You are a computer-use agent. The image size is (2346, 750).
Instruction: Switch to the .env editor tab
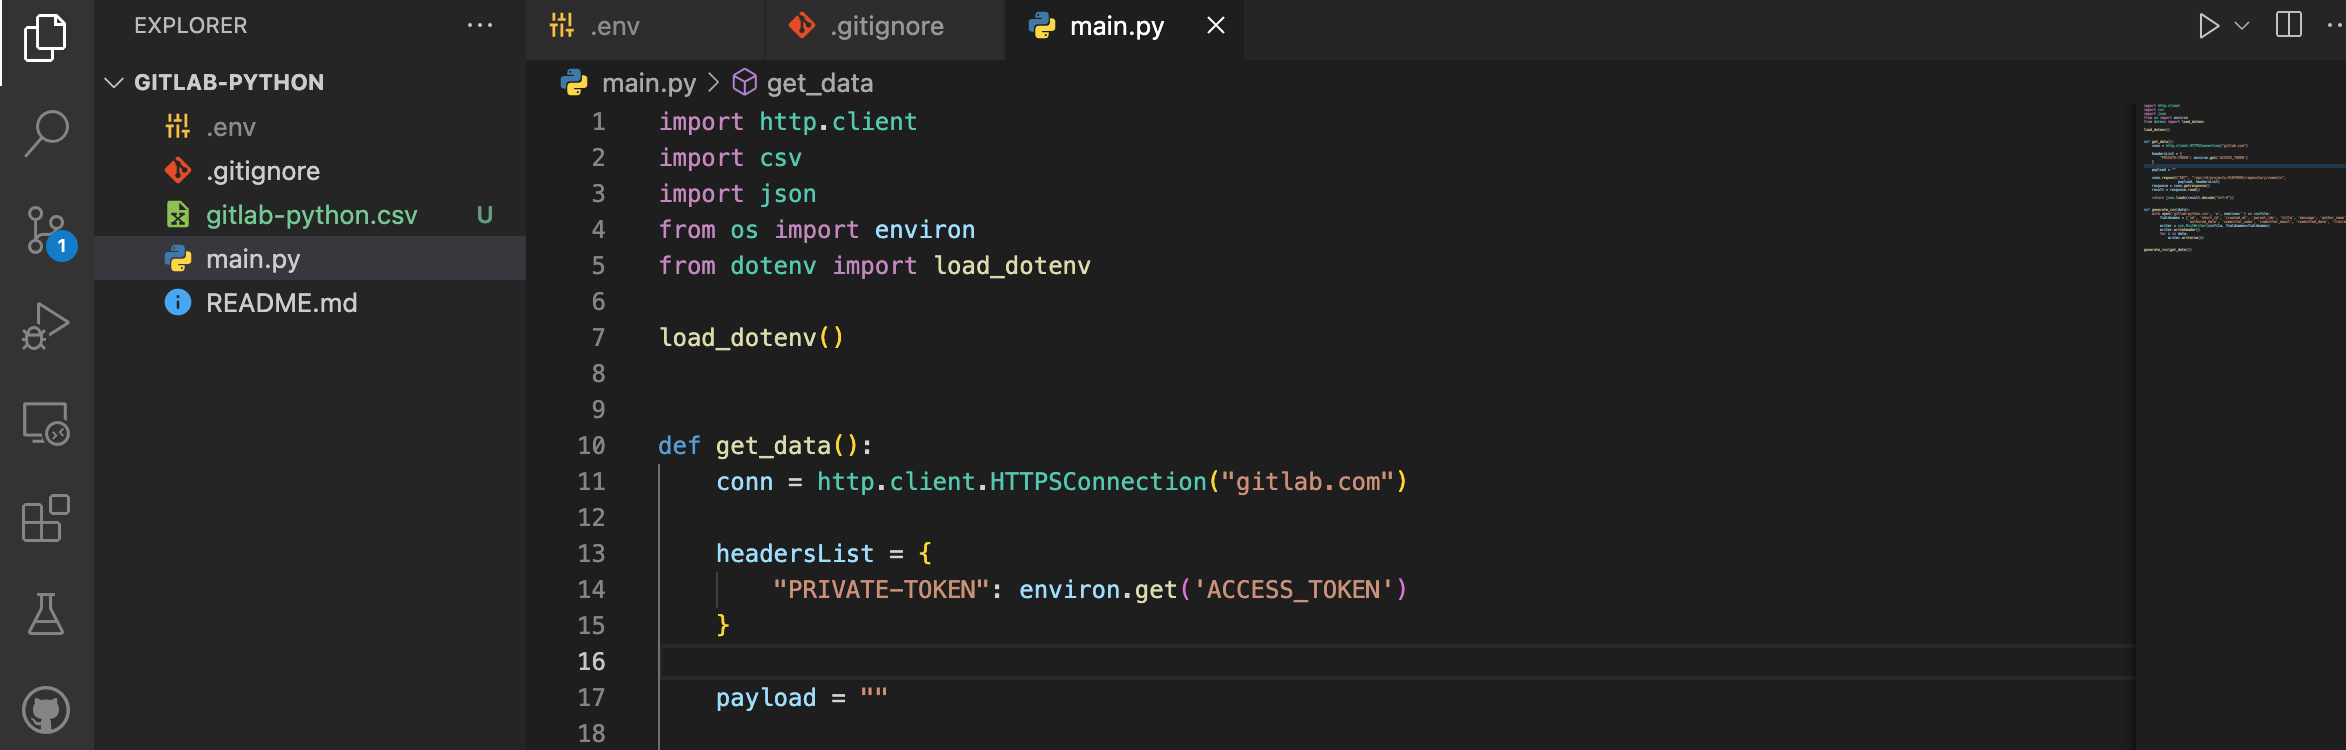613,26
